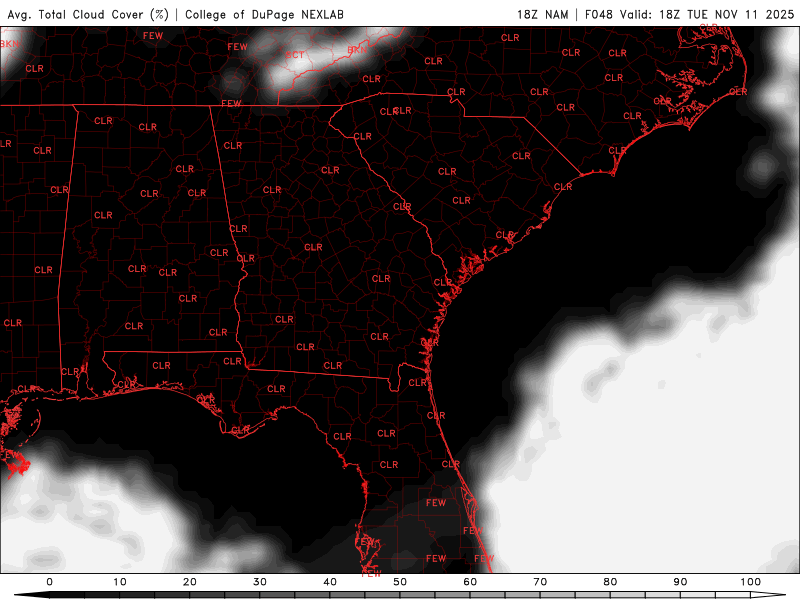Click the color bar label '0'
Image resolution: width=800 pixels, height=600 pixels.
49,582
